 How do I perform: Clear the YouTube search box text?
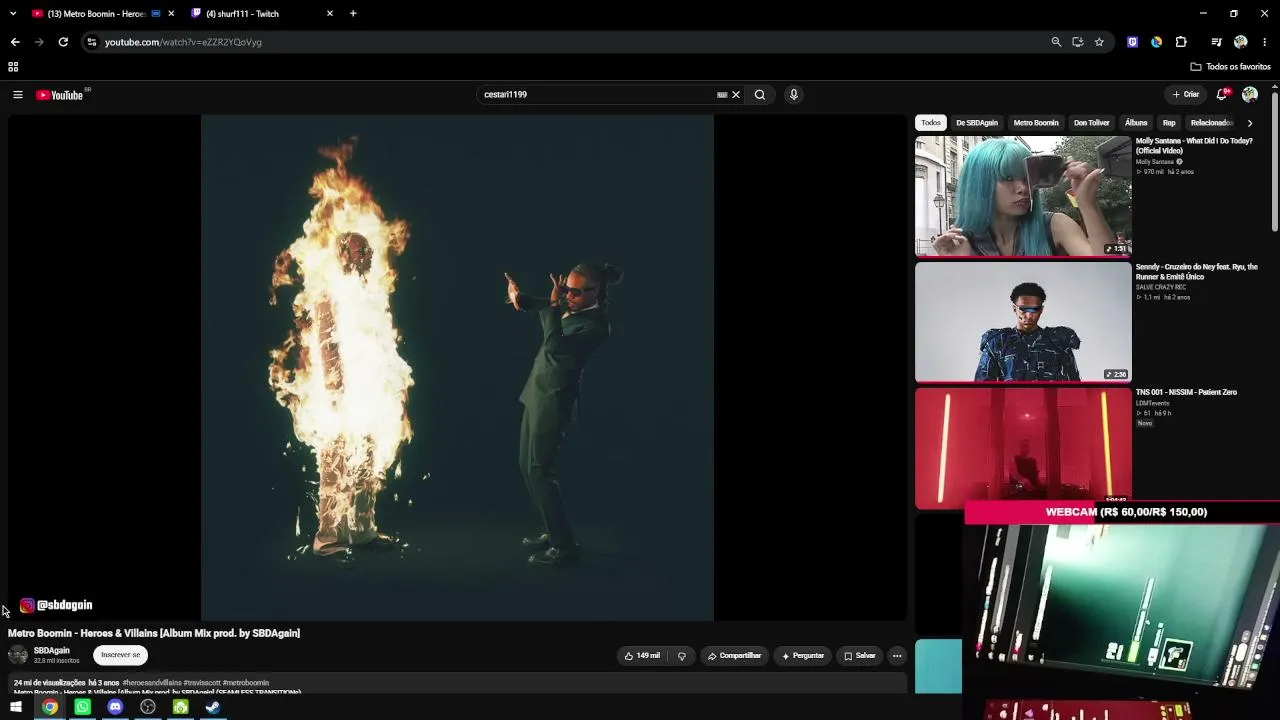tap(736, 95)
